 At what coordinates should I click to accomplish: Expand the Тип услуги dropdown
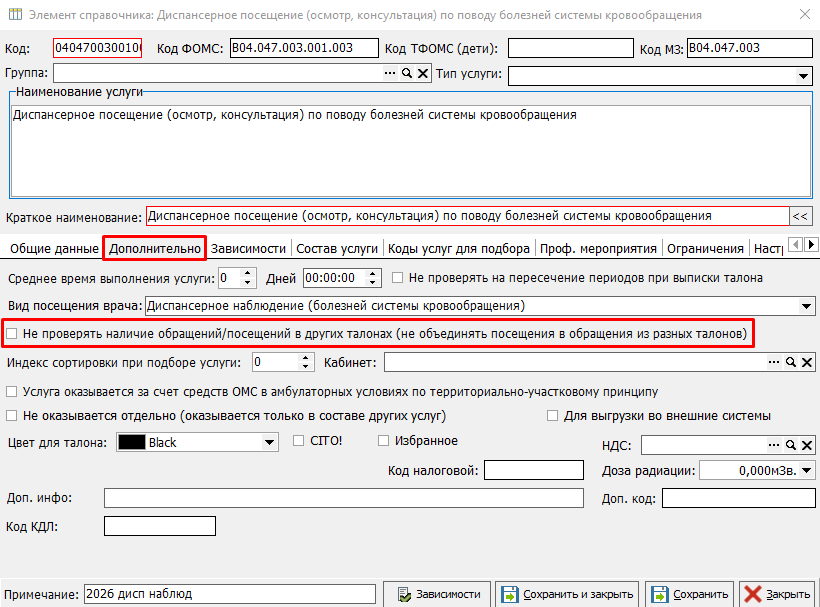804,76
